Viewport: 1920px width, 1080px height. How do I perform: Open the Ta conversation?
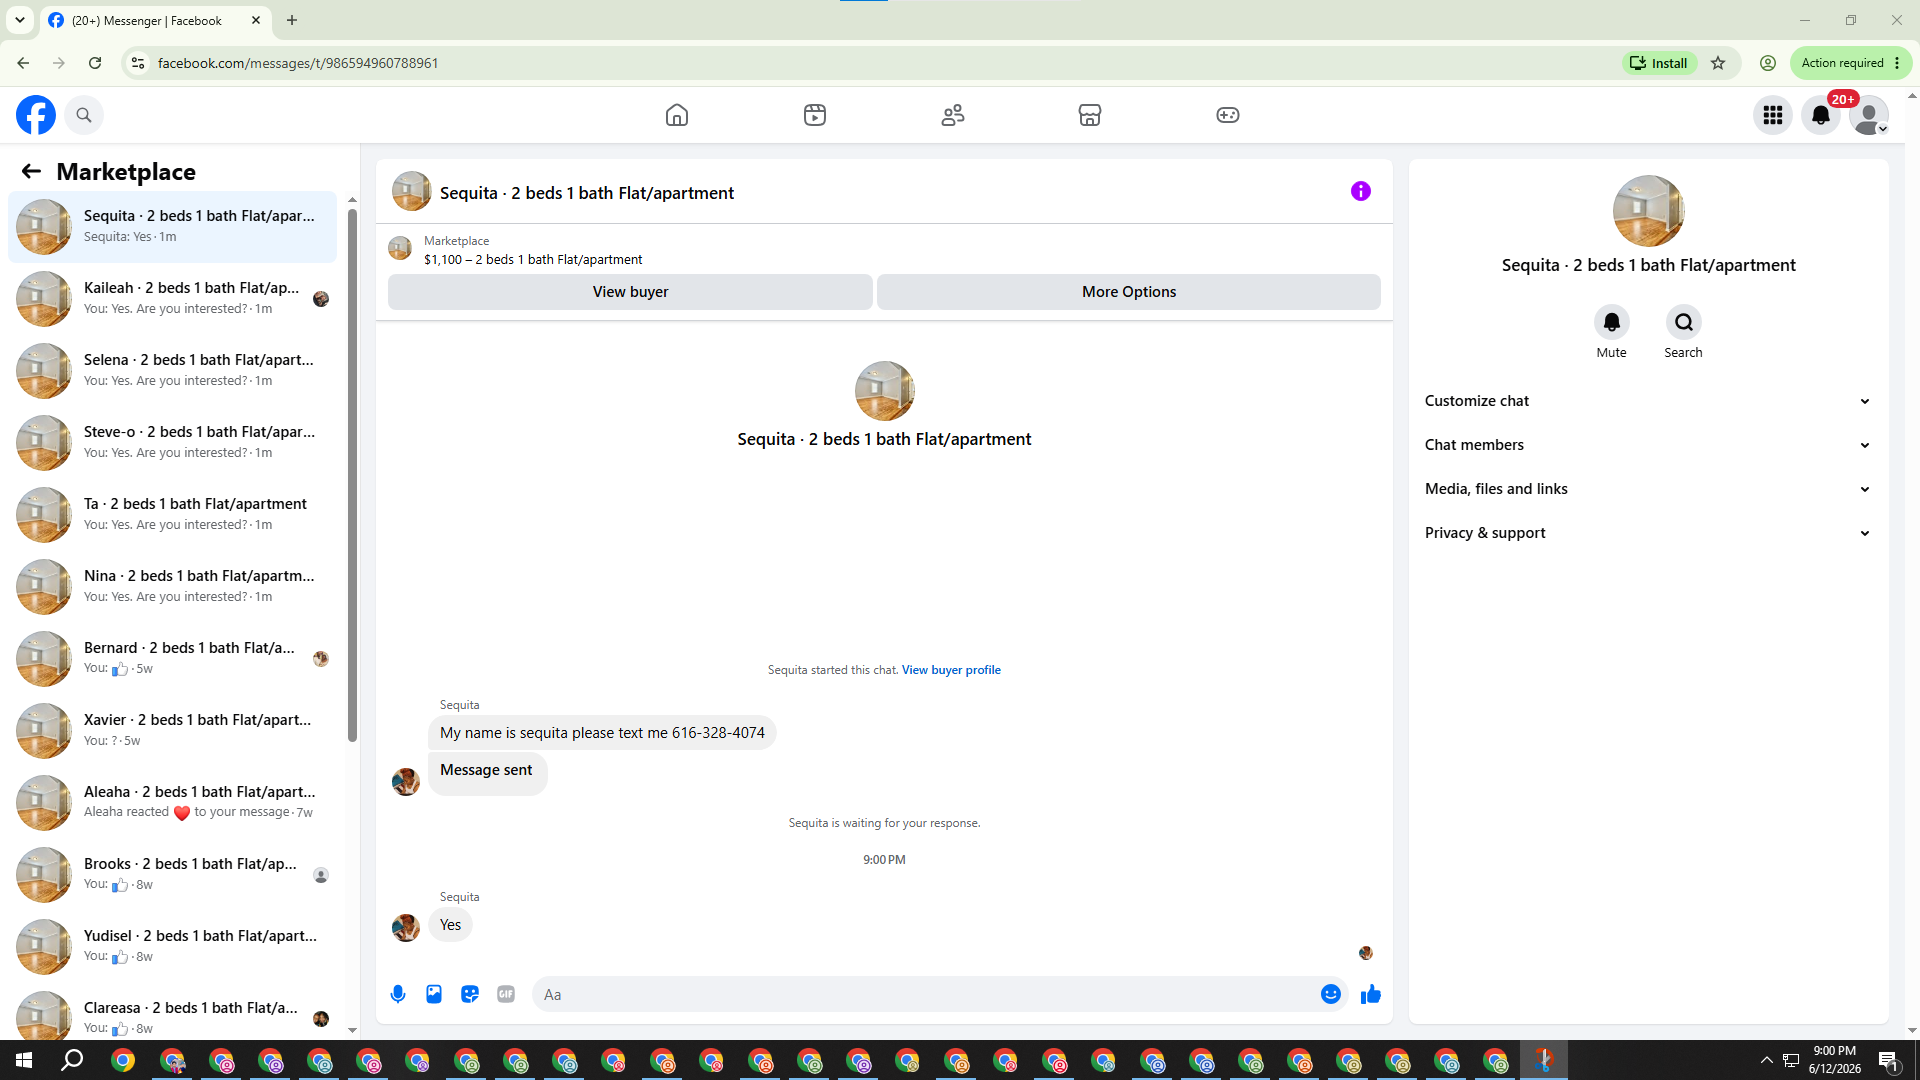pyautogui.click(x=172, y=515)
